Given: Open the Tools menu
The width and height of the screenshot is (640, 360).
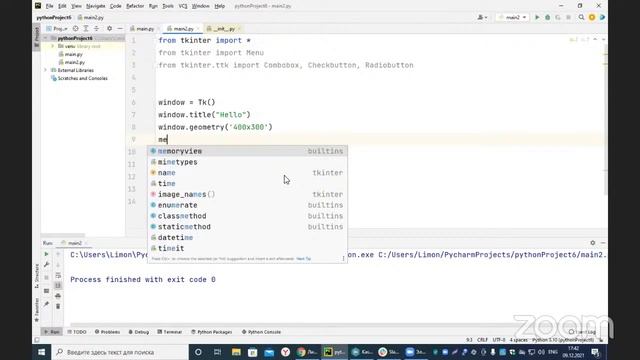Looking at the screenshot, I should 168,6.
